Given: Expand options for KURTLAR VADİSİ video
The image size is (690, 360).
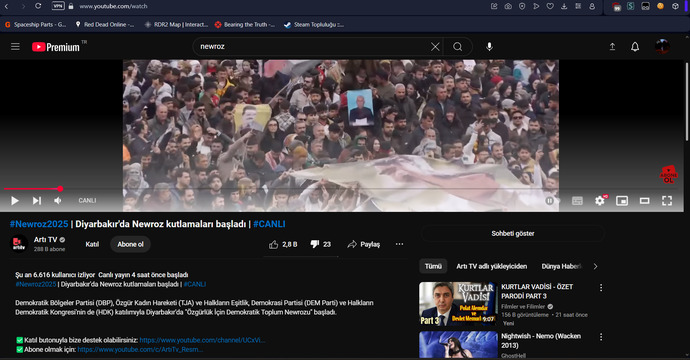Looking at the screenshot, I should coord(601,288).
